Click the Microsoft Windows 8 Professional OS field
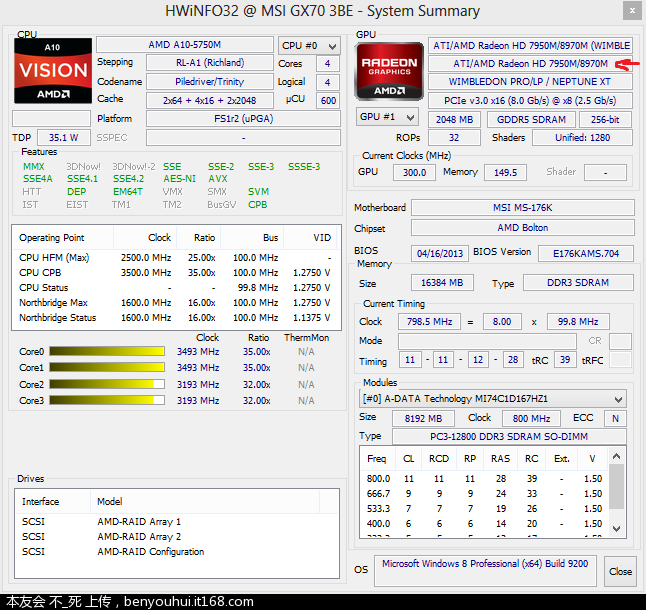The image size is (646, 610). pos(485,570)
